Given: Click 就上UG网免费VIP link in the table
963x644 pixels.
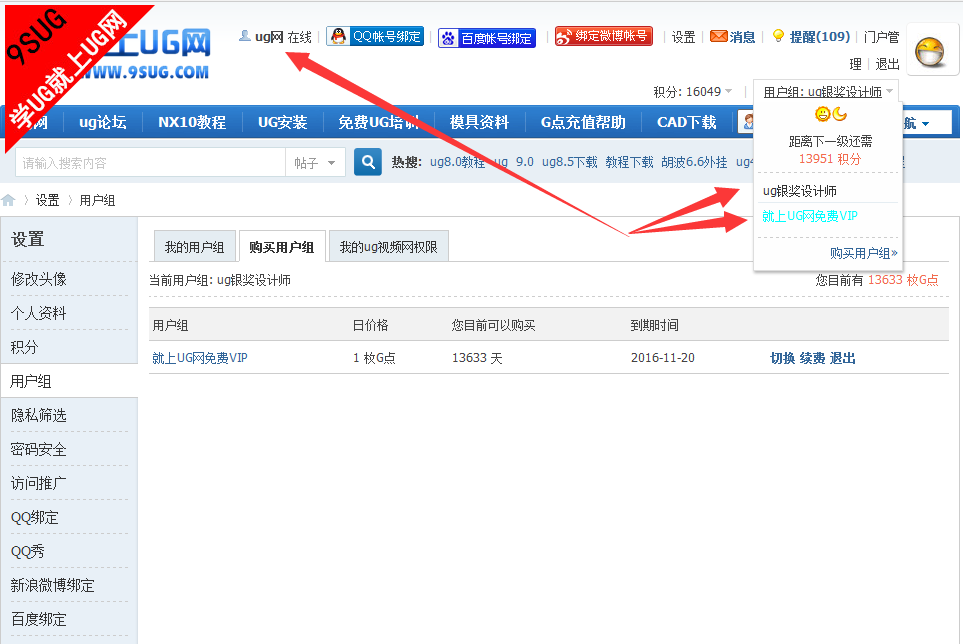Looking at the screenshot, I should click(x=200, y=358).
